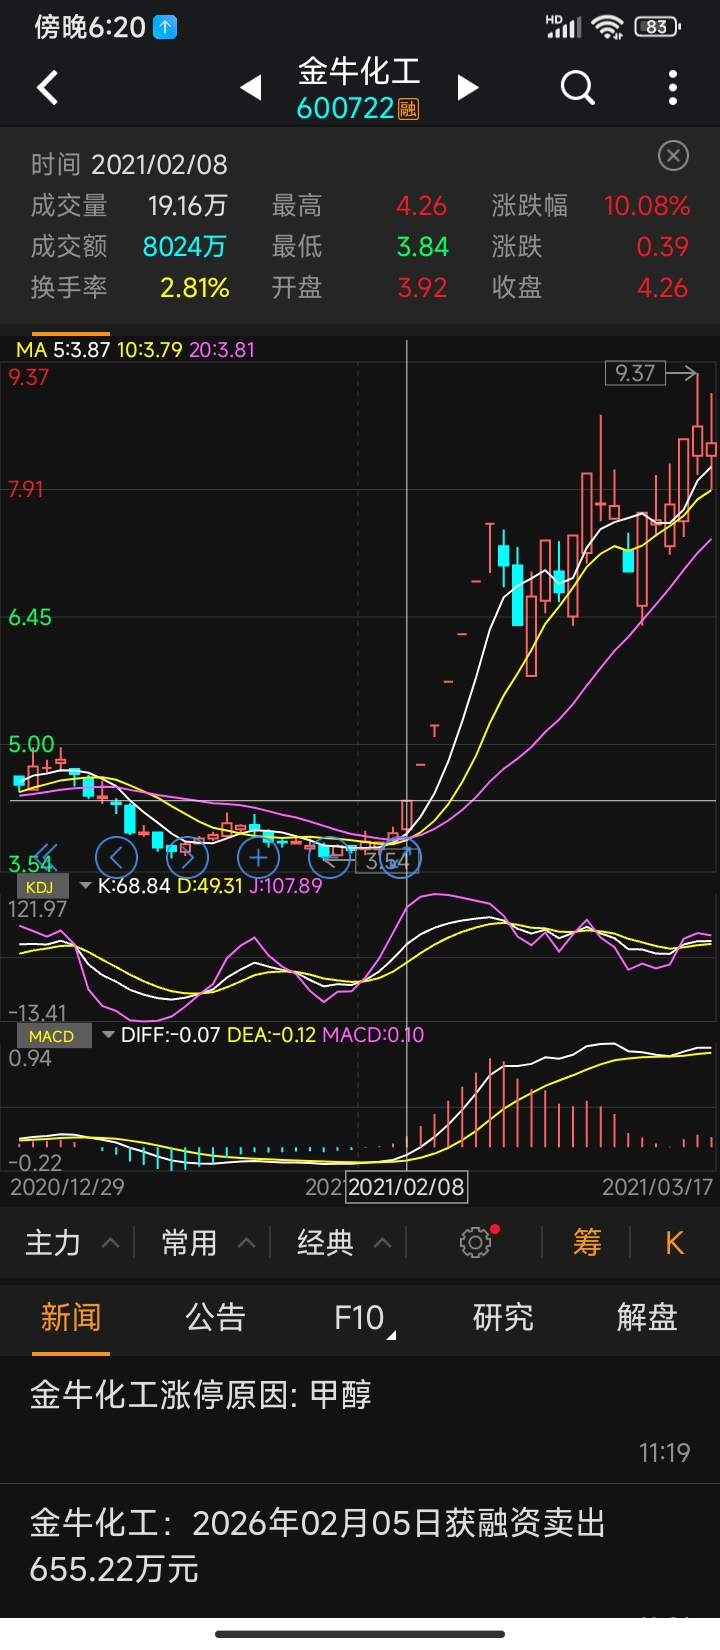Open the 筹 chip distribution view
Screen dimensions: 720x1650
[587, 1242]
